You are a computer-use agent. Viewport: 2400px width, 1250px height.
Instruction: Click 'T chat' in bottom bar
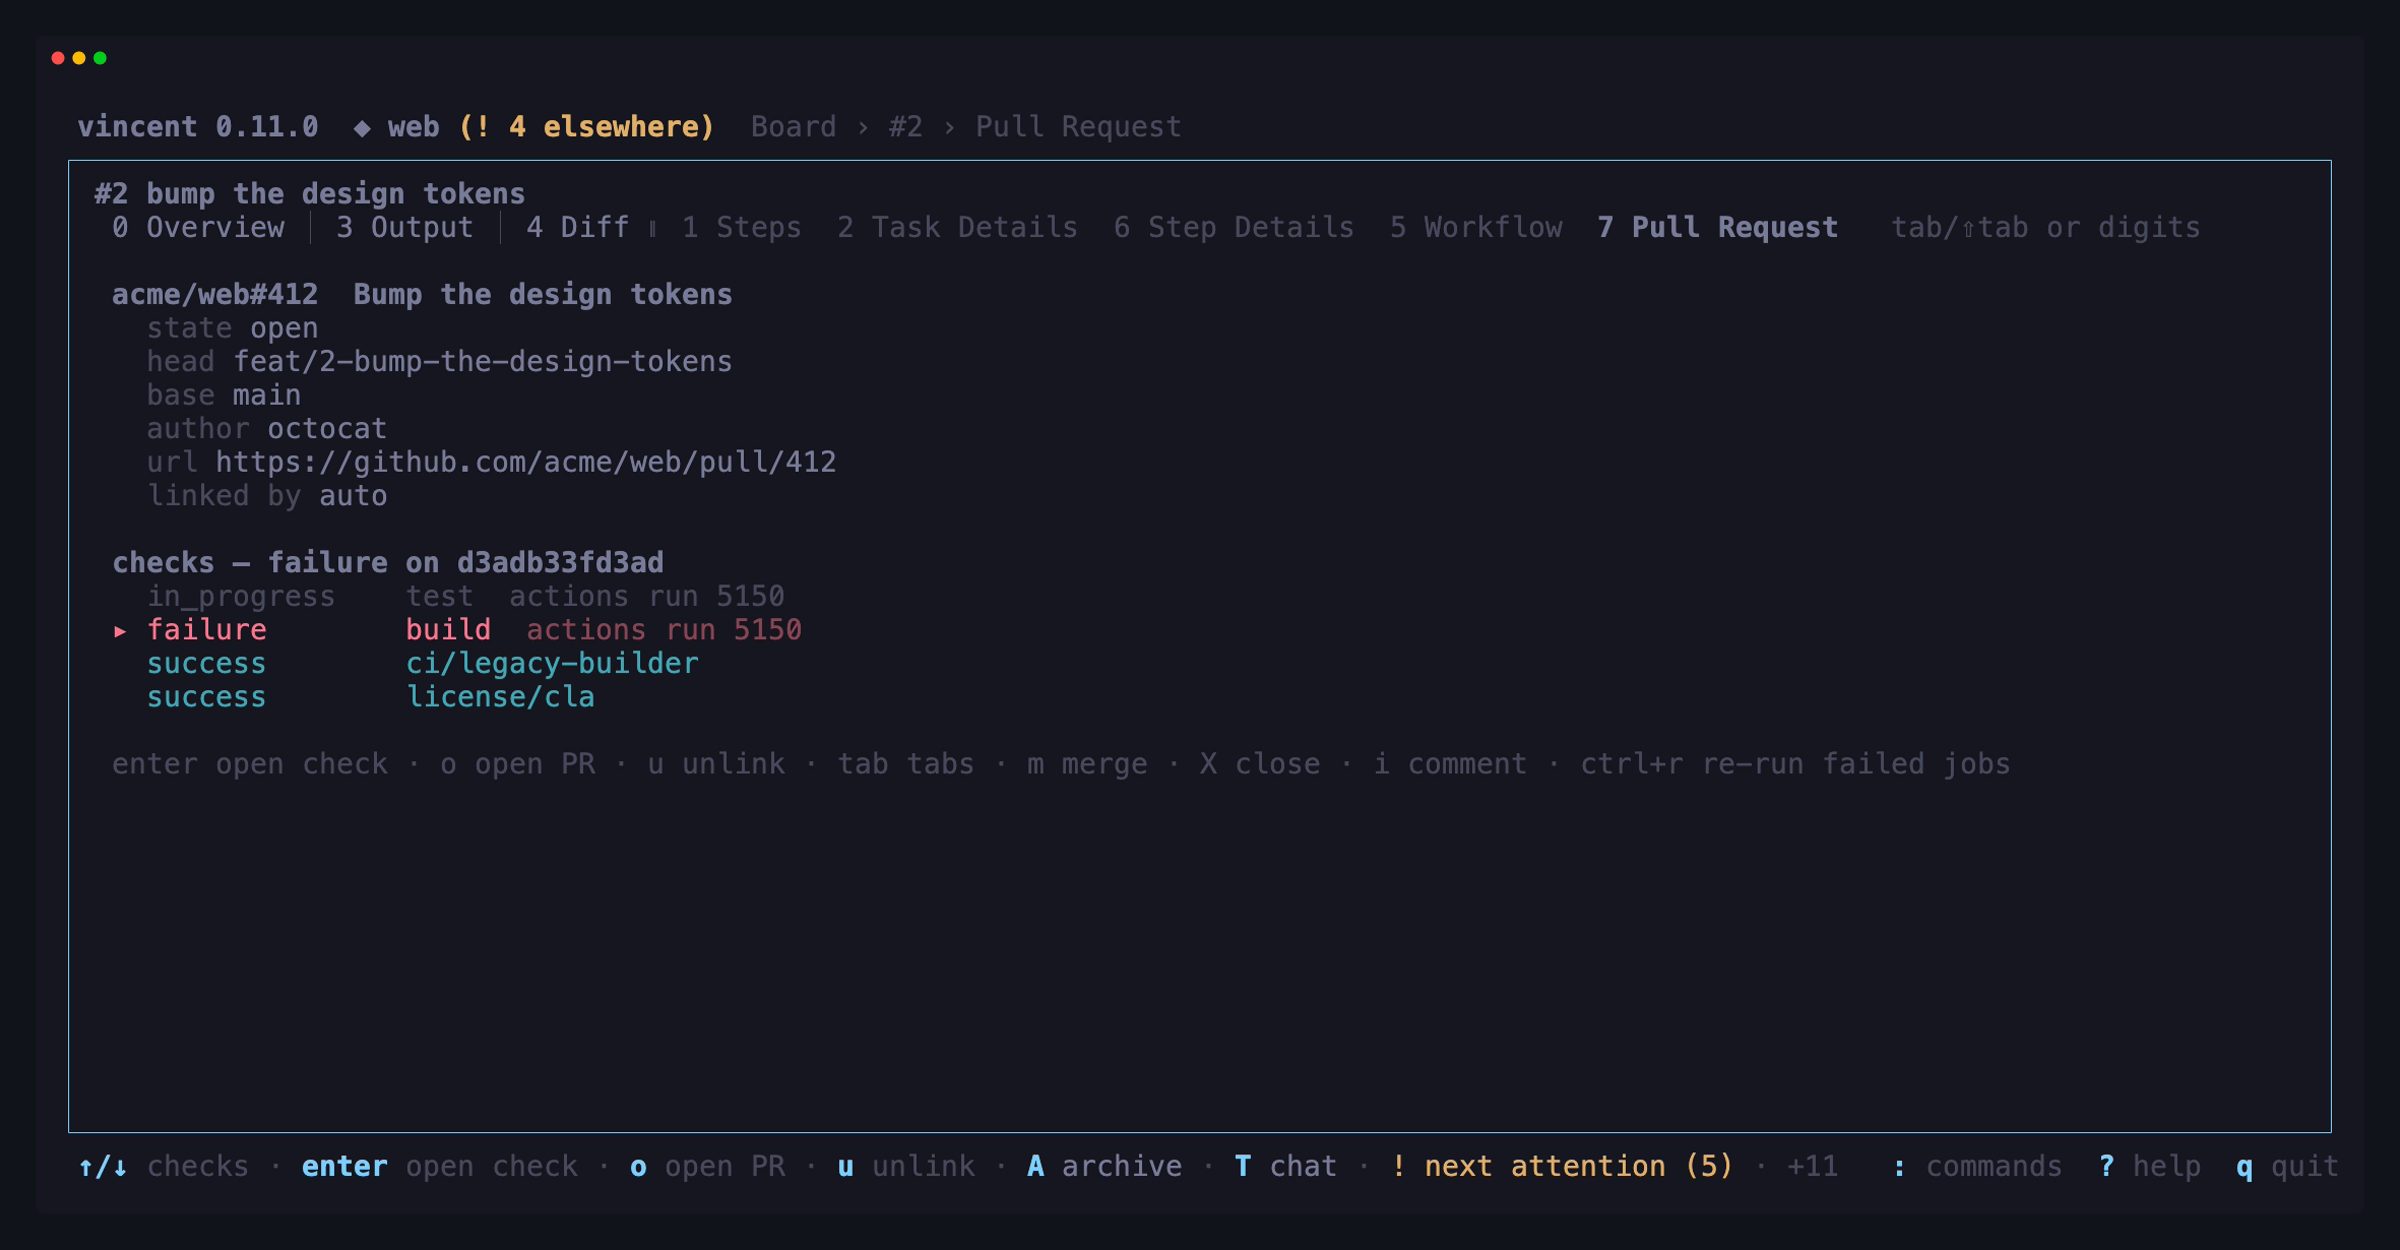[1285, 1167]
